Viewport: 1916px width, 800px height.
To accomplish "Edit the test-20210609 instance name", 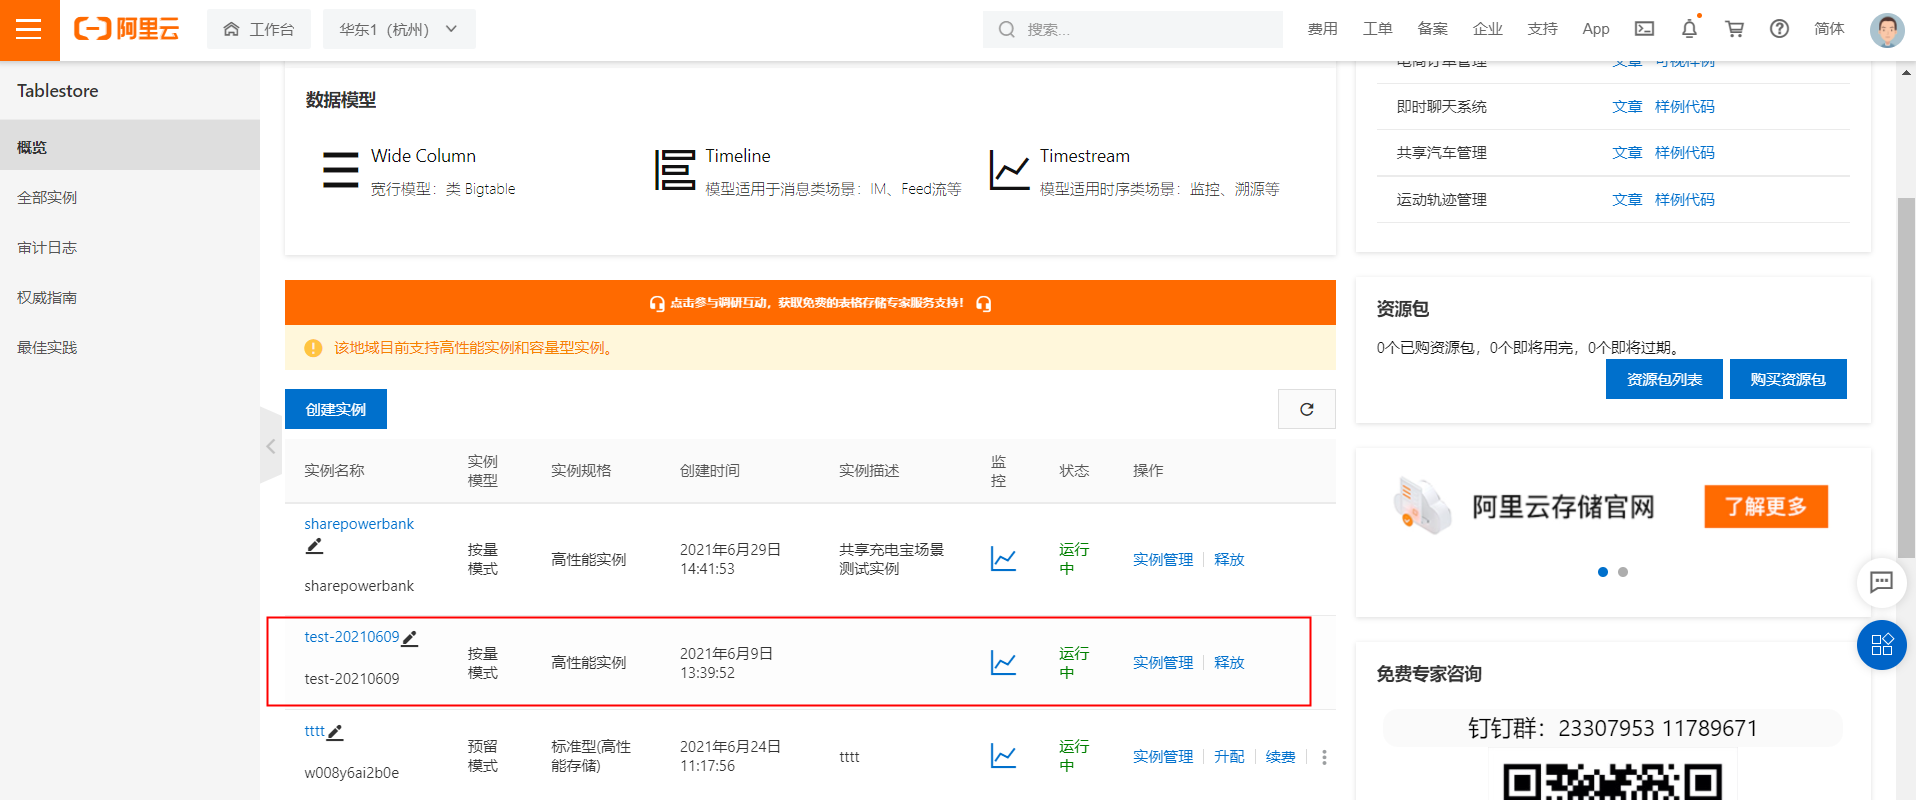I will click(x=409, y=638).
